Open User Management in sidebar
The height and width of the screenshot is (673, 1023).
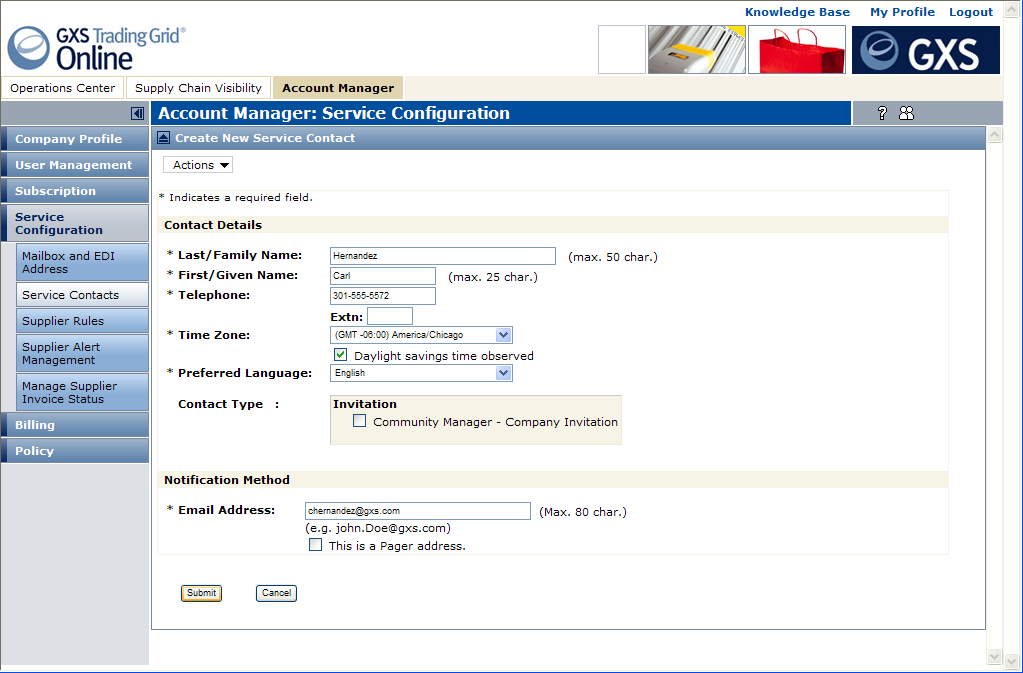coord(75,165)
